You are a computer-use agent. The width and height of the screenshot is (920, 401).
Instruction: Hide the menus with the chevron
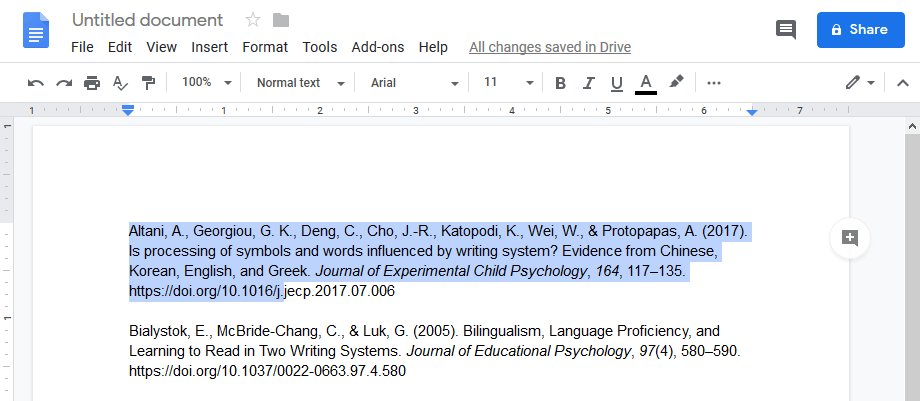point(903,83)
